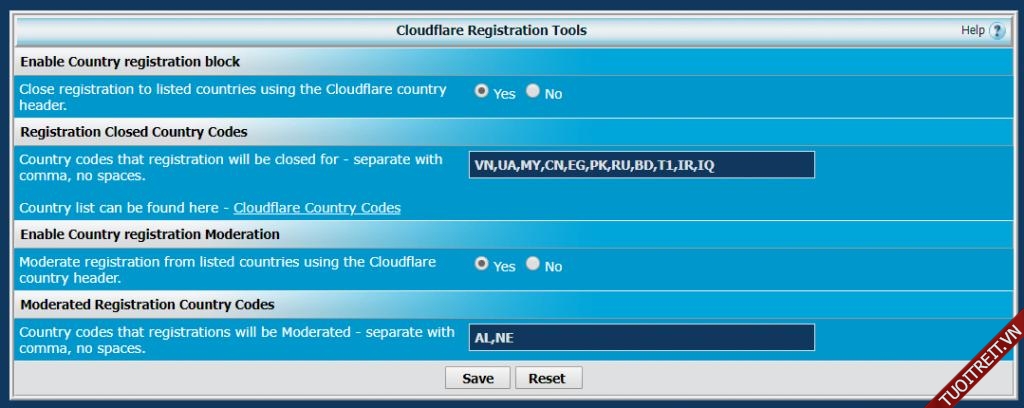
Task: Click the Cloudflare Registration Tools title bar
Action: pos(491,31)
